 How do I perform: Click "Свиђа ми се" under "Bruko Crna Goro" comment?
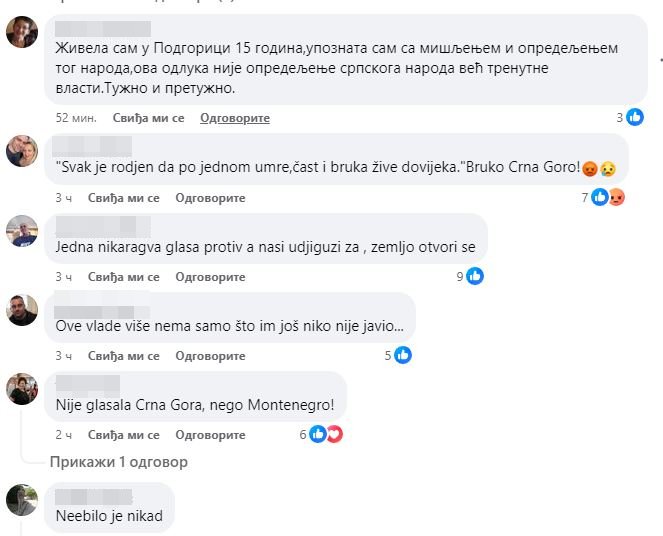(123, 198)
